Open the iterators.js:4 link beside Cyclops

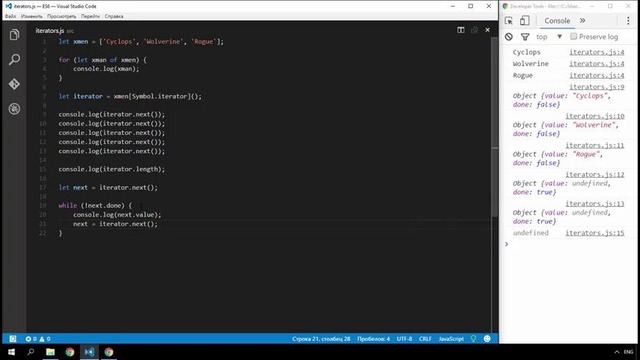[597, 52]
